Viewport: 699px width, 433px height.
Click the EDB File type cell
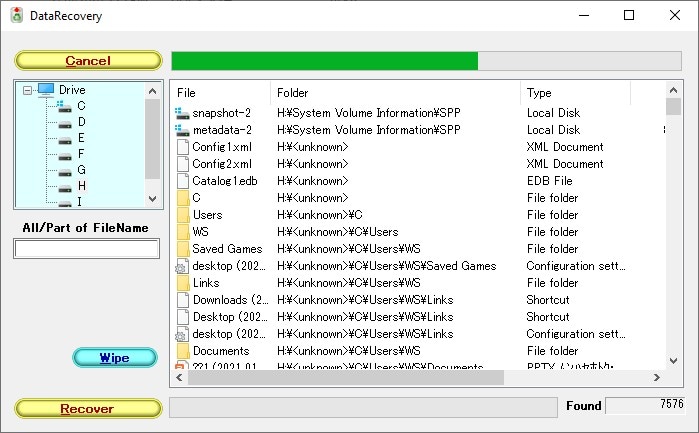[x=549, y=181]
